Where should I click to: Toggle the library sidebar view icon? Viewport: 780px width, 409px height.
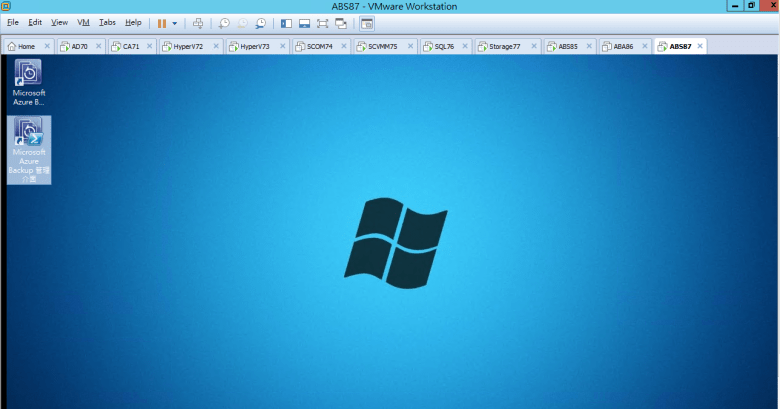(x=286, y=22)
